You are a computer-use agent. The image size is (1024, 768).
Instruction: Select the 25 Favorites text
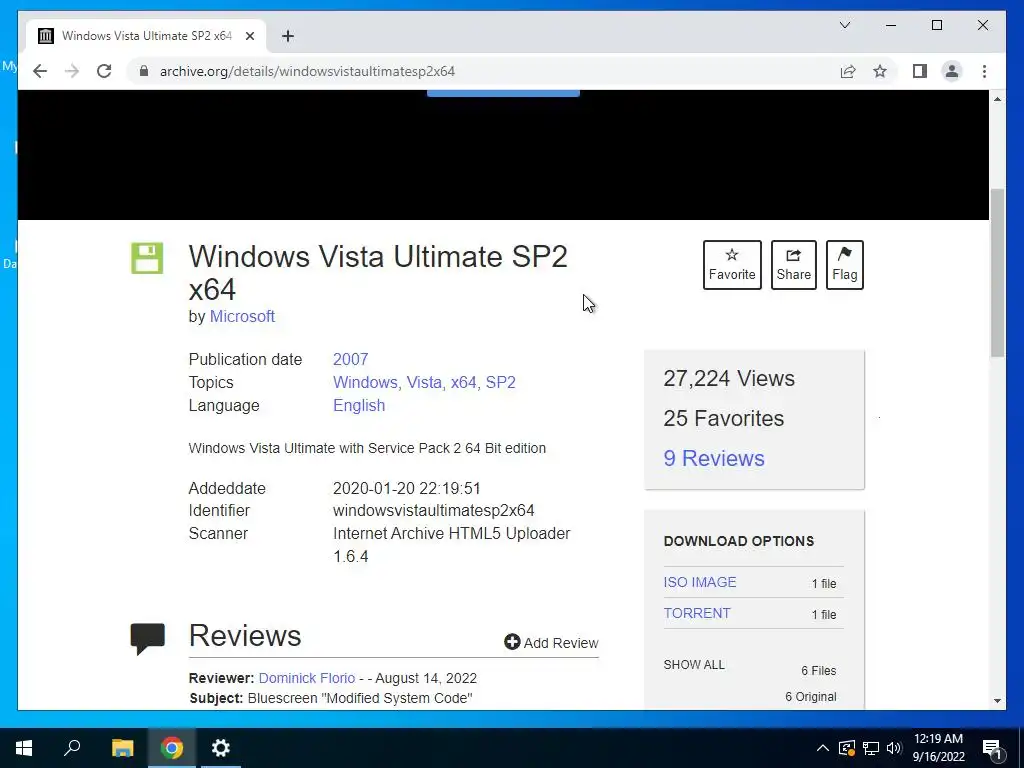[x=724, y=419]
